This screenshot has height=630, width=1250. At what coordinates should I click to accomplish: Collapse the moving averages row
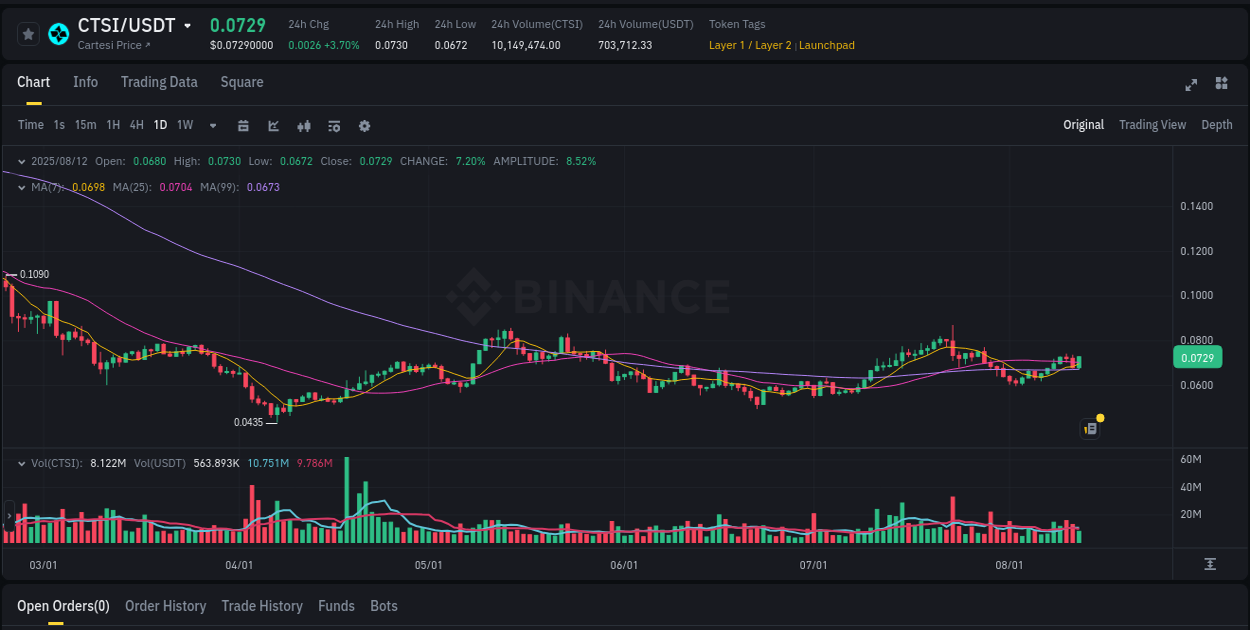pyautogui.click(x=20, y=187)
